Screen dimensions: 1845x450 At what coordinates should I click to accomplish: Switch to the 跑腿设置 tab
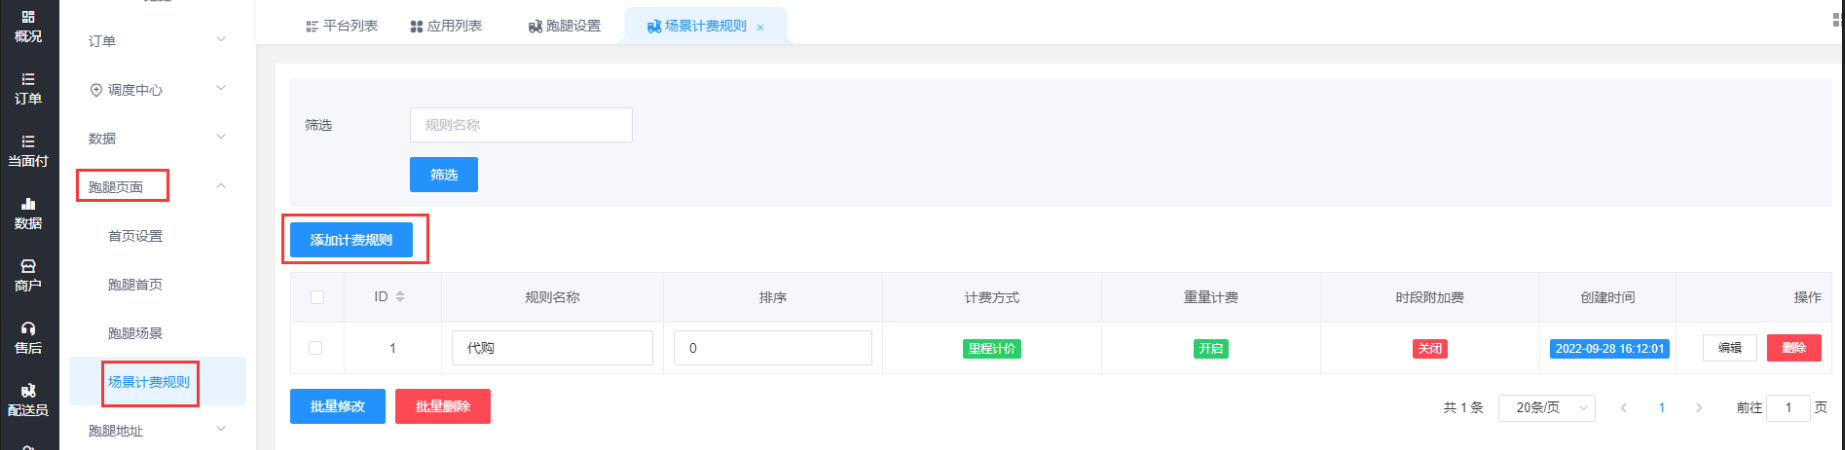click(565, 26)
